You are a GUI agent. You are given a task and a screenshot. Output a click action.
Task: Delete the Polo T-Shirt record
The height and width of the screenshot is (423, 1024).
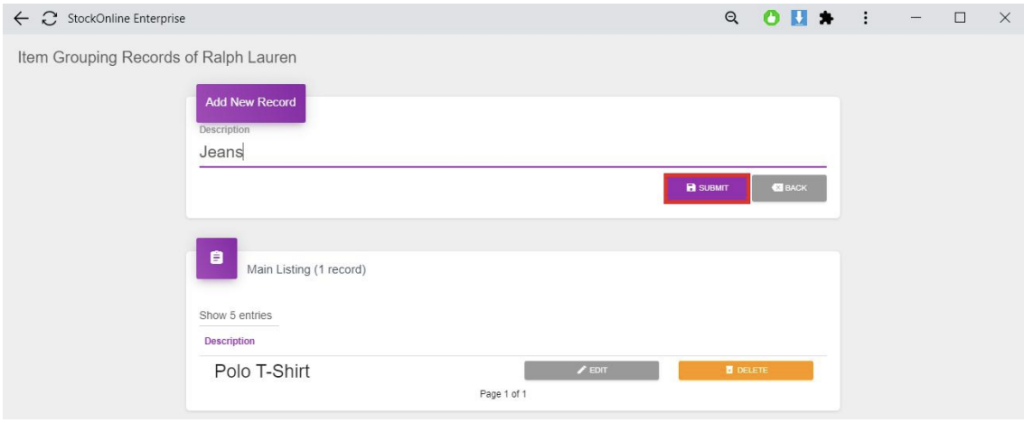tap(746, 371)
